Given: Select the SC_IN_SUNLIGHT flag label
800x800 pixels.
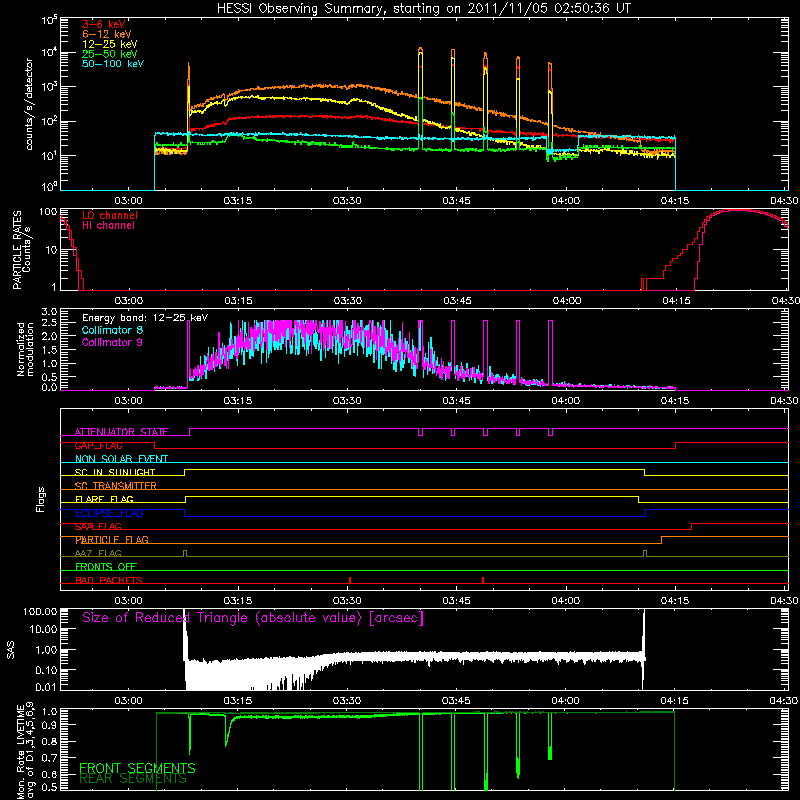Looking at the screenshot, I should 115,472.
